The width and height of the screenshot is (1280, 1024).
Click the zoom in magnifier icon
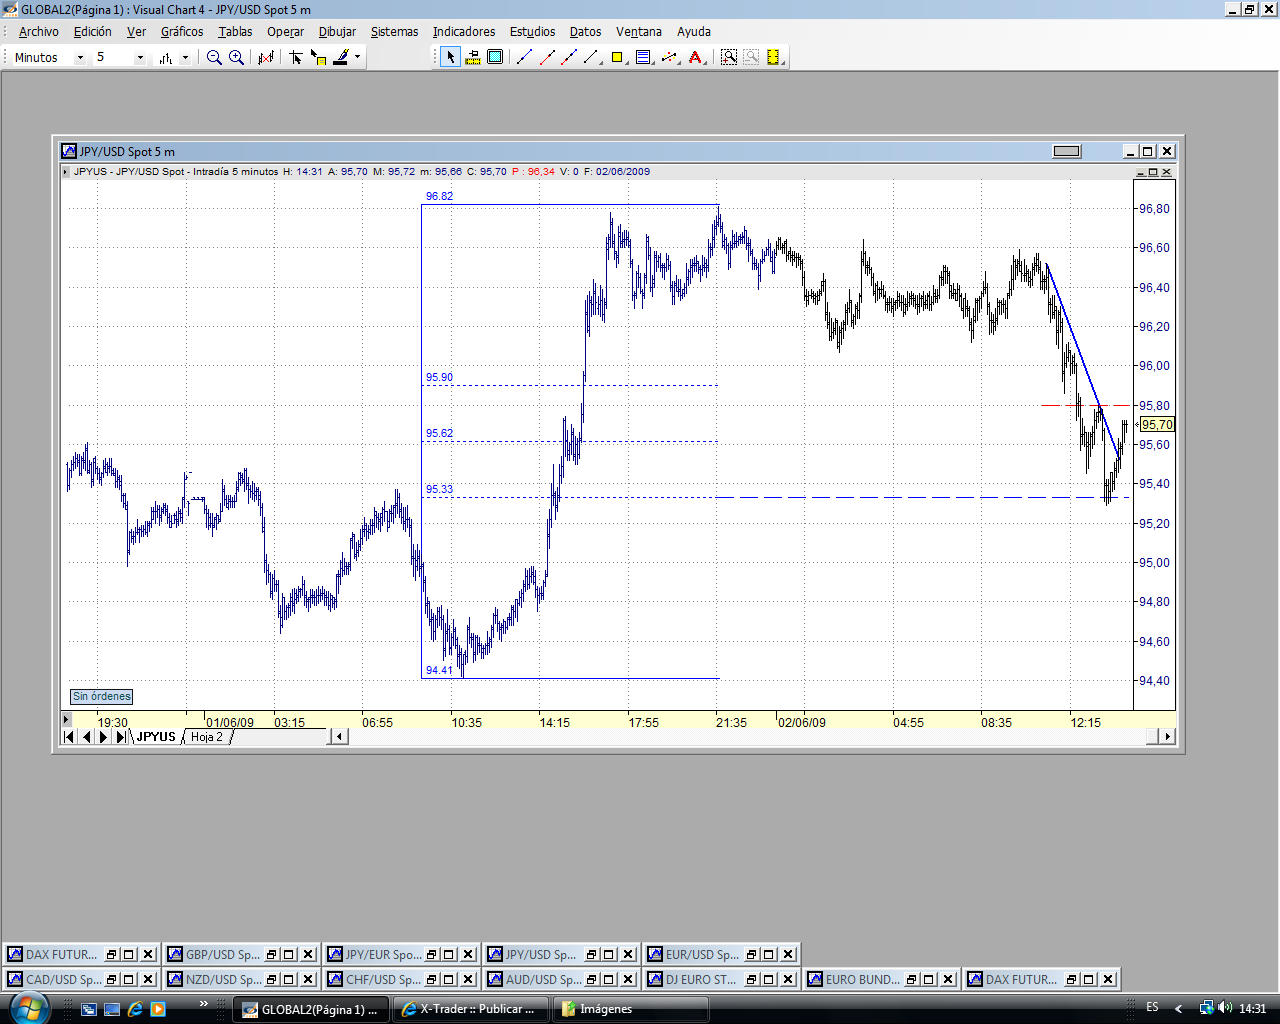[x=236, y=58]
